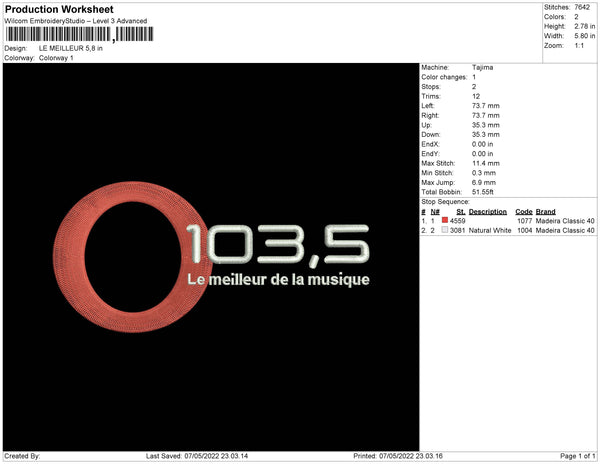Click thread code 1004 in the table
The height and width of the screenshot is (464, 600).
pos(525,230)
